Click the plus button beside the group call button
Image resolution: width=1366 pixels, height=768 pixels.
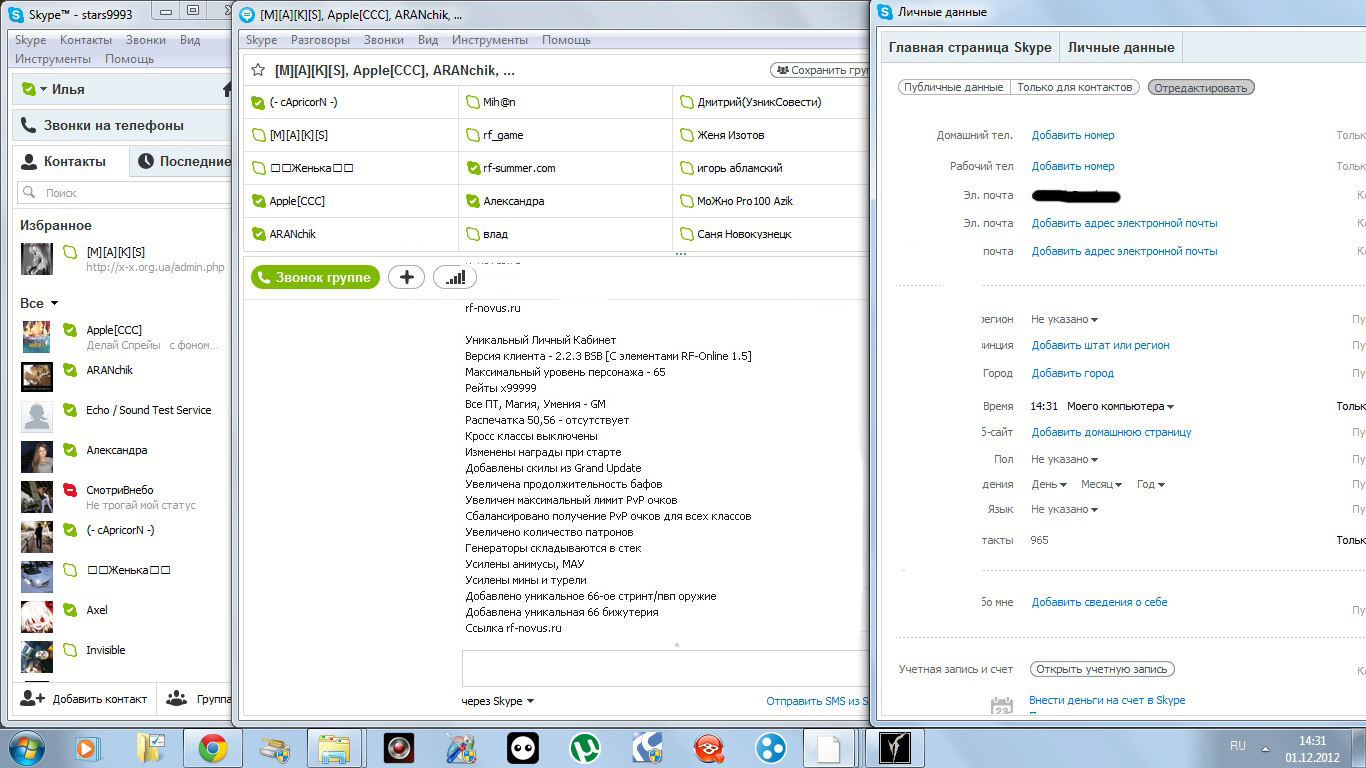click(406, 278)
